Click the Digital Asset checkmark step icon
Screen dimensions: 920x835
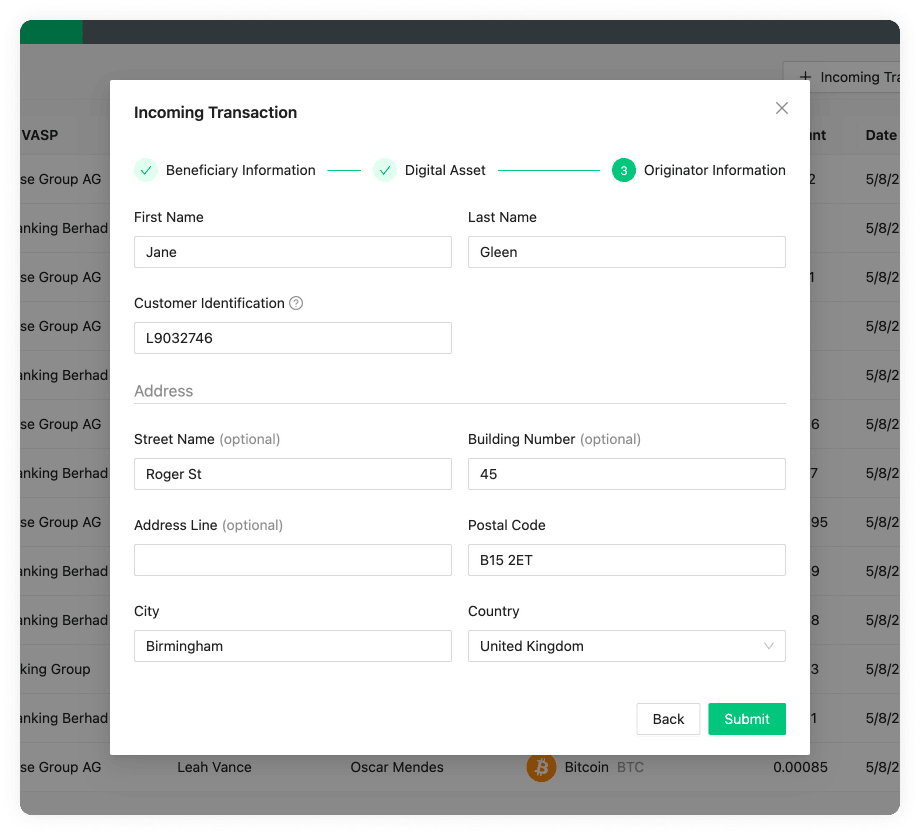point(385,170)
